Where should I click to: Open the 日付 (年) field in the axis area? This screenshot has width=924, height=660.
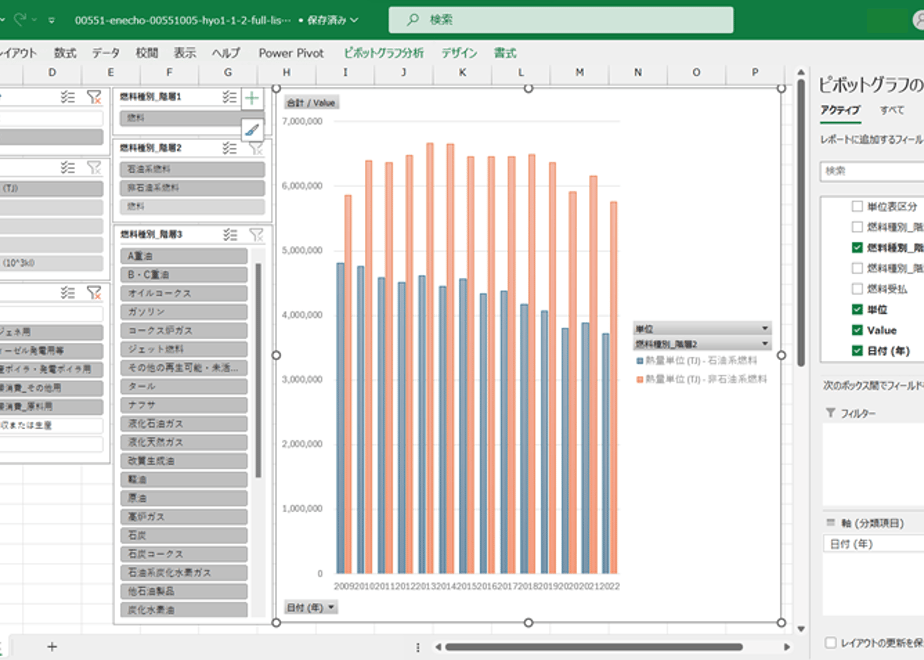click(x=873, y=544)
